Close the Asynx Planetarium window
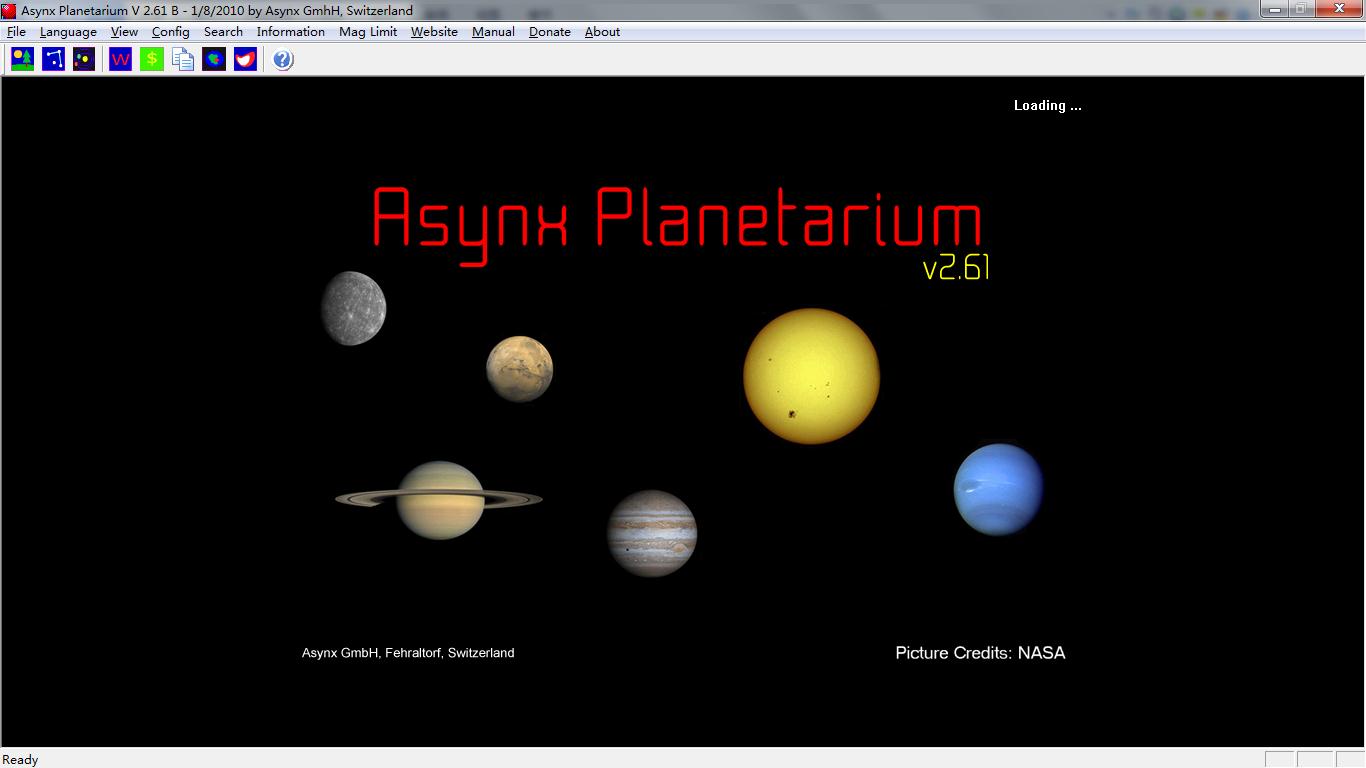The image size is (1366, 768). point(1339,9)
